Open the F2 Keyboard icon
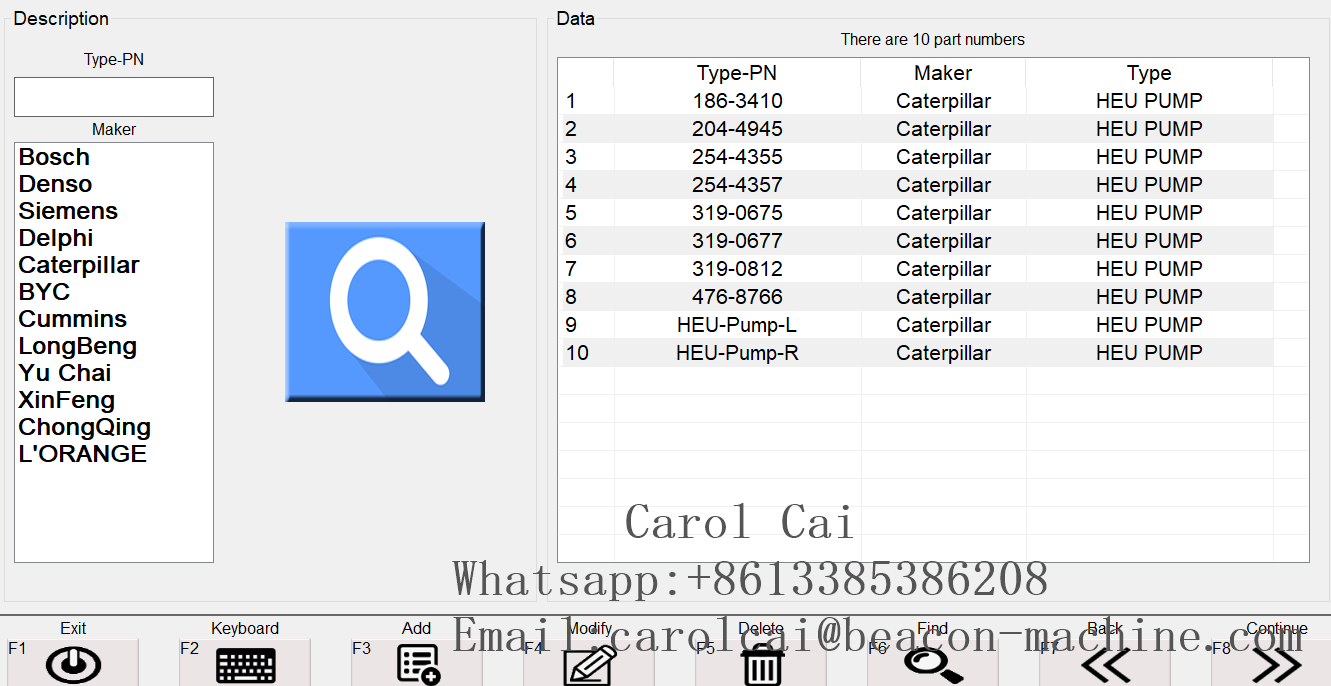This screenshot has width=1331, height=686. (x=246, y=666)
